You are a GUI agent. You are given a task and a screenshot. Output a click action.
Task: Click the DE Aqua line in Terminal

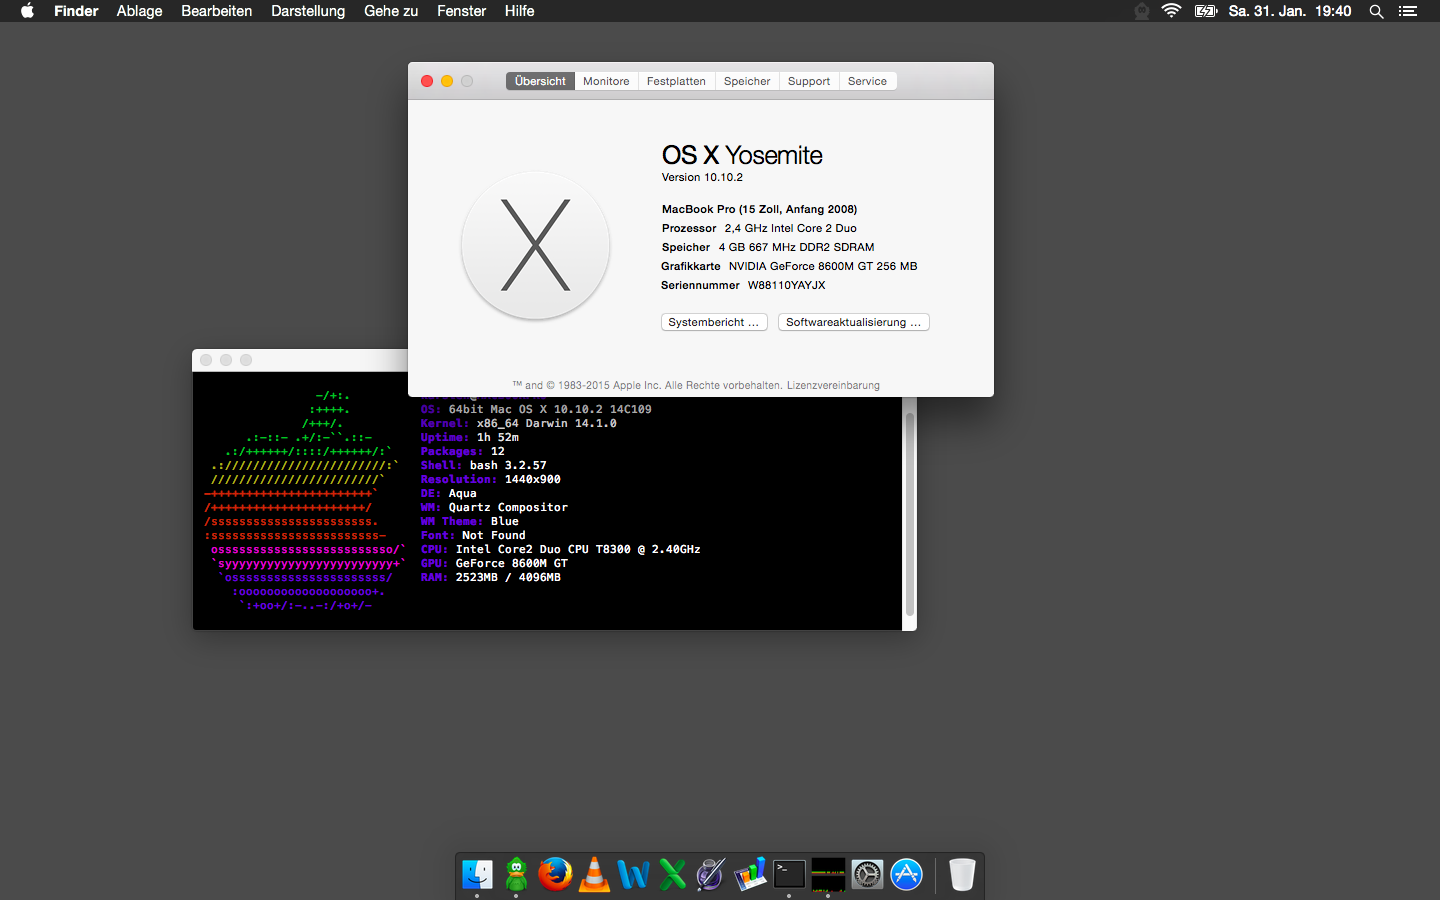coord(448,493)
